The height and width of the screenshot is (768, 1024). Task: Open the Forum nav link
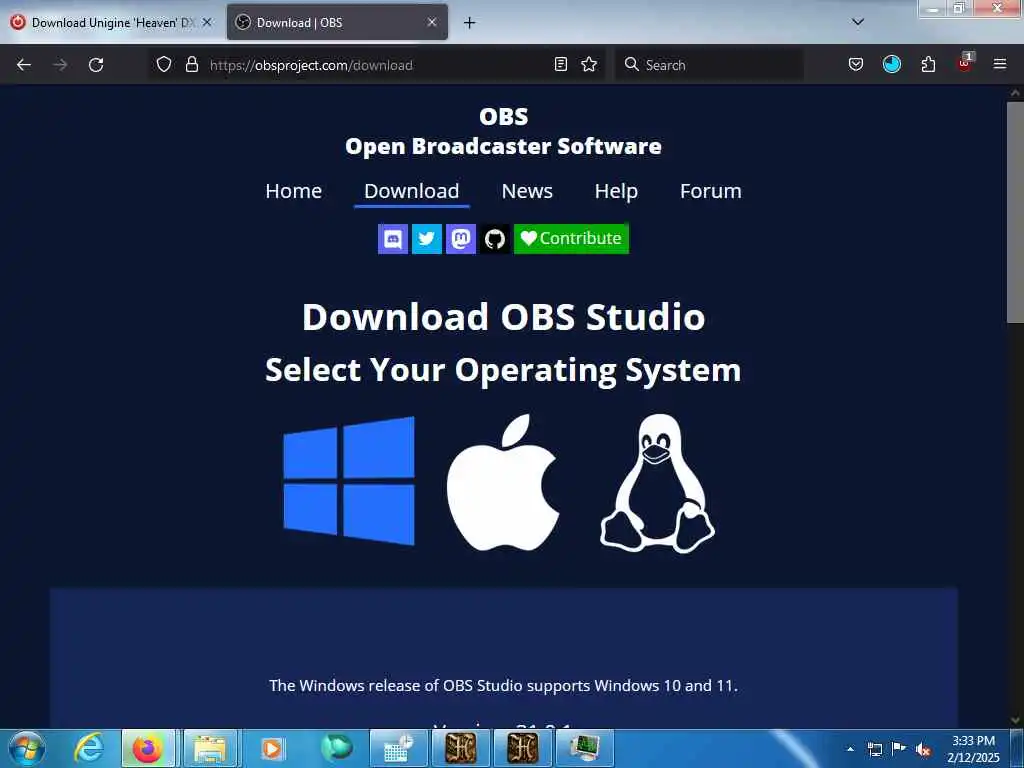(711, 191)
